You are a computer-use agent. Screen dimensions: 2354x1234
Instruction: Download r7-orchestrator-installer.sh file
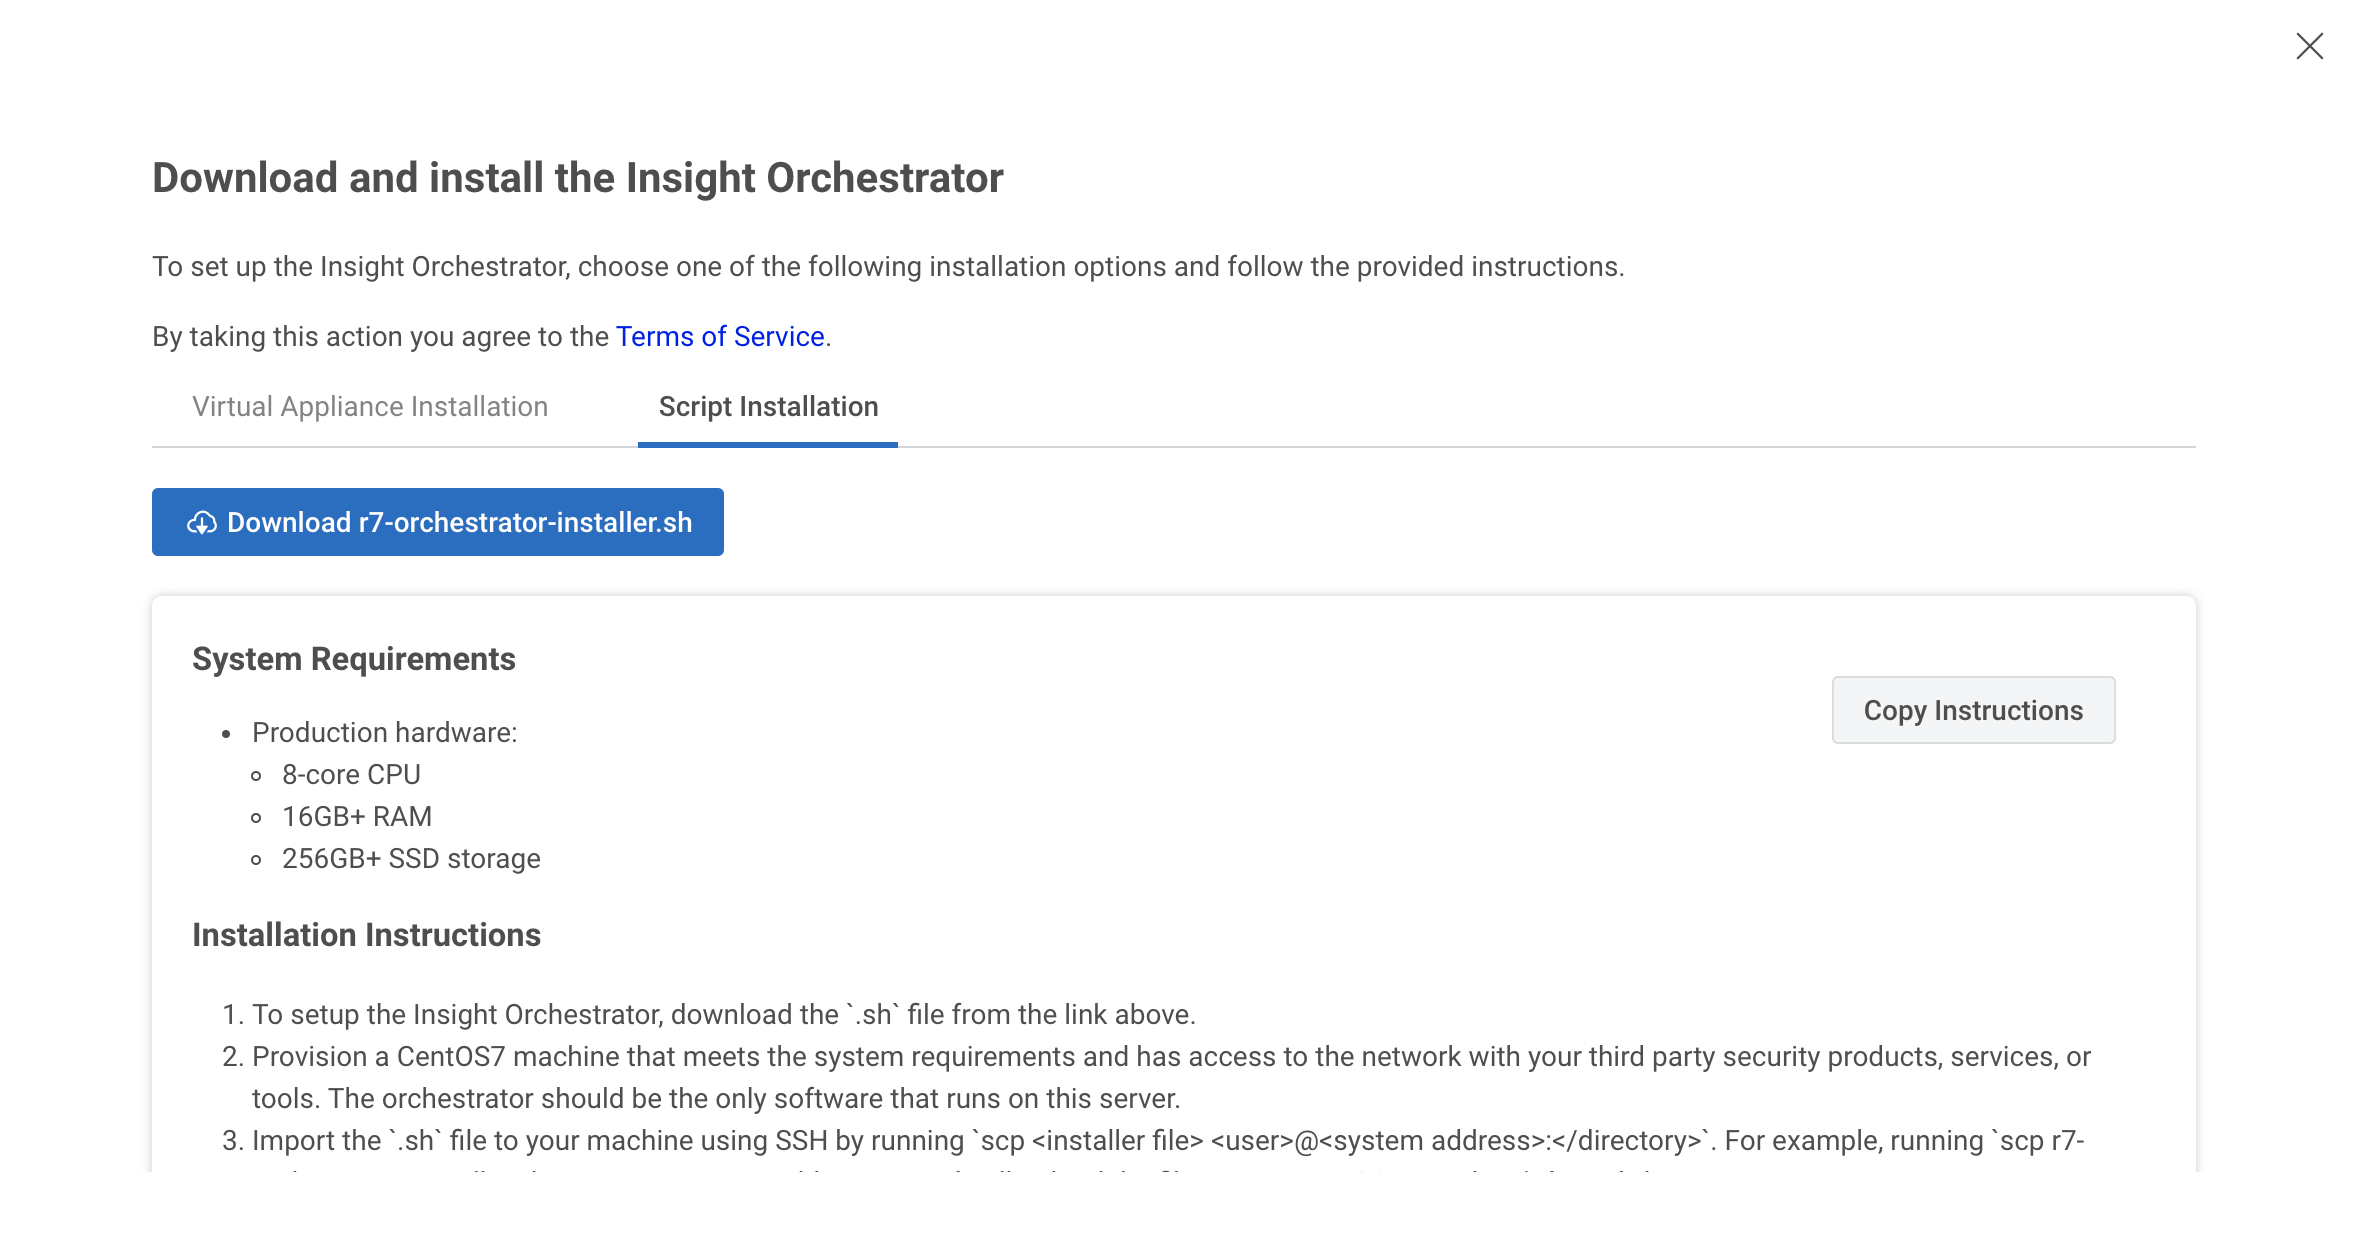(459, 523)
